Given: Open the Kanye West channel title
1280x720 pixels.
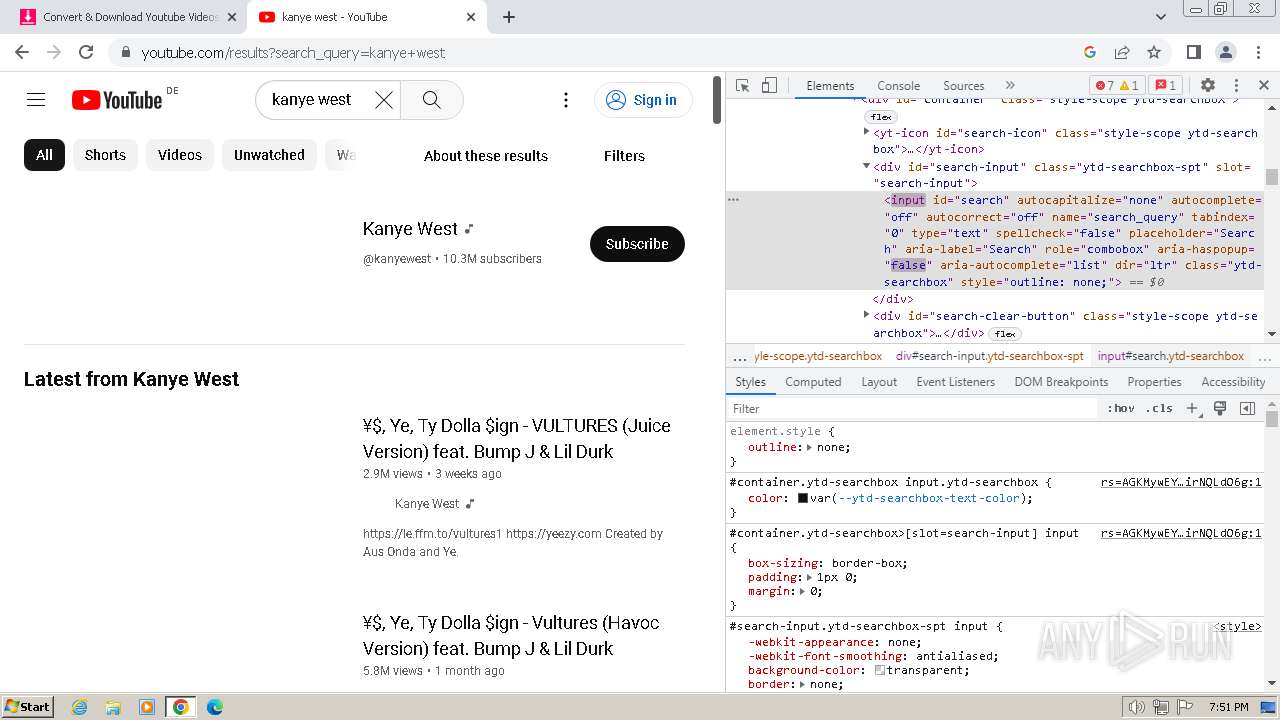Looking at the screenshot, I should (410, 229).
